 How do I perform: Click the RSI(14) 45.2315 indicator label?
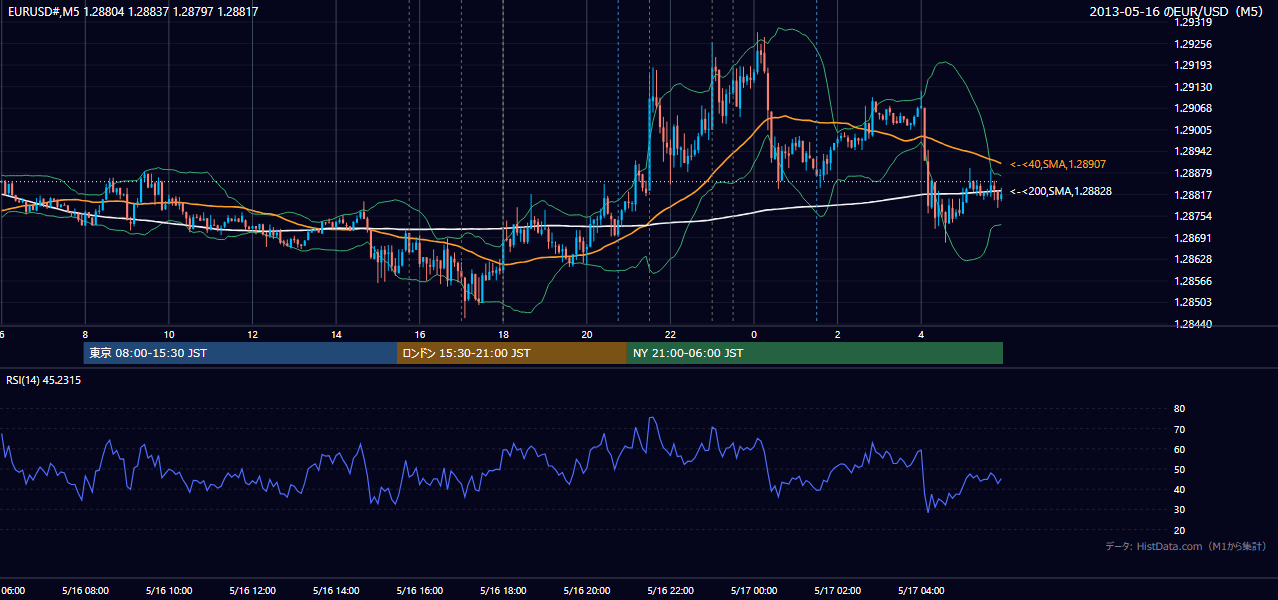(44, 380)
